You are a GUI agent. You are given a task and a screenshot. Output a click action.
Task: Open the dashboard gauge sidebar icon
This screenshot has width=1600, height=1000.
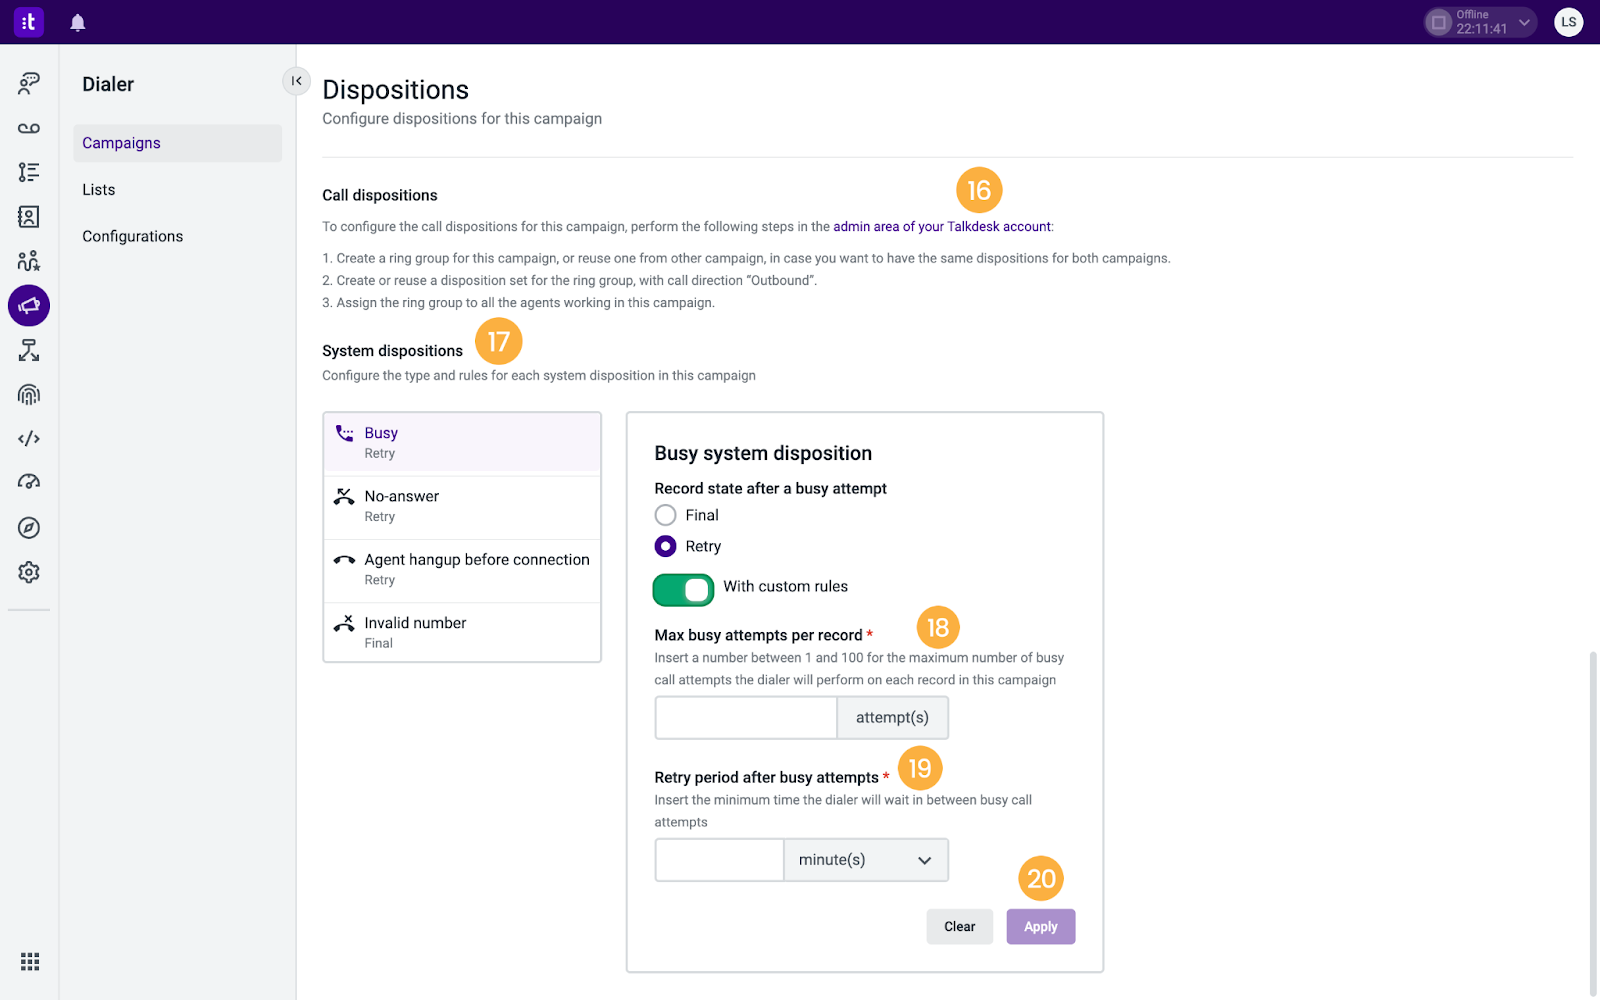point(29,482)
